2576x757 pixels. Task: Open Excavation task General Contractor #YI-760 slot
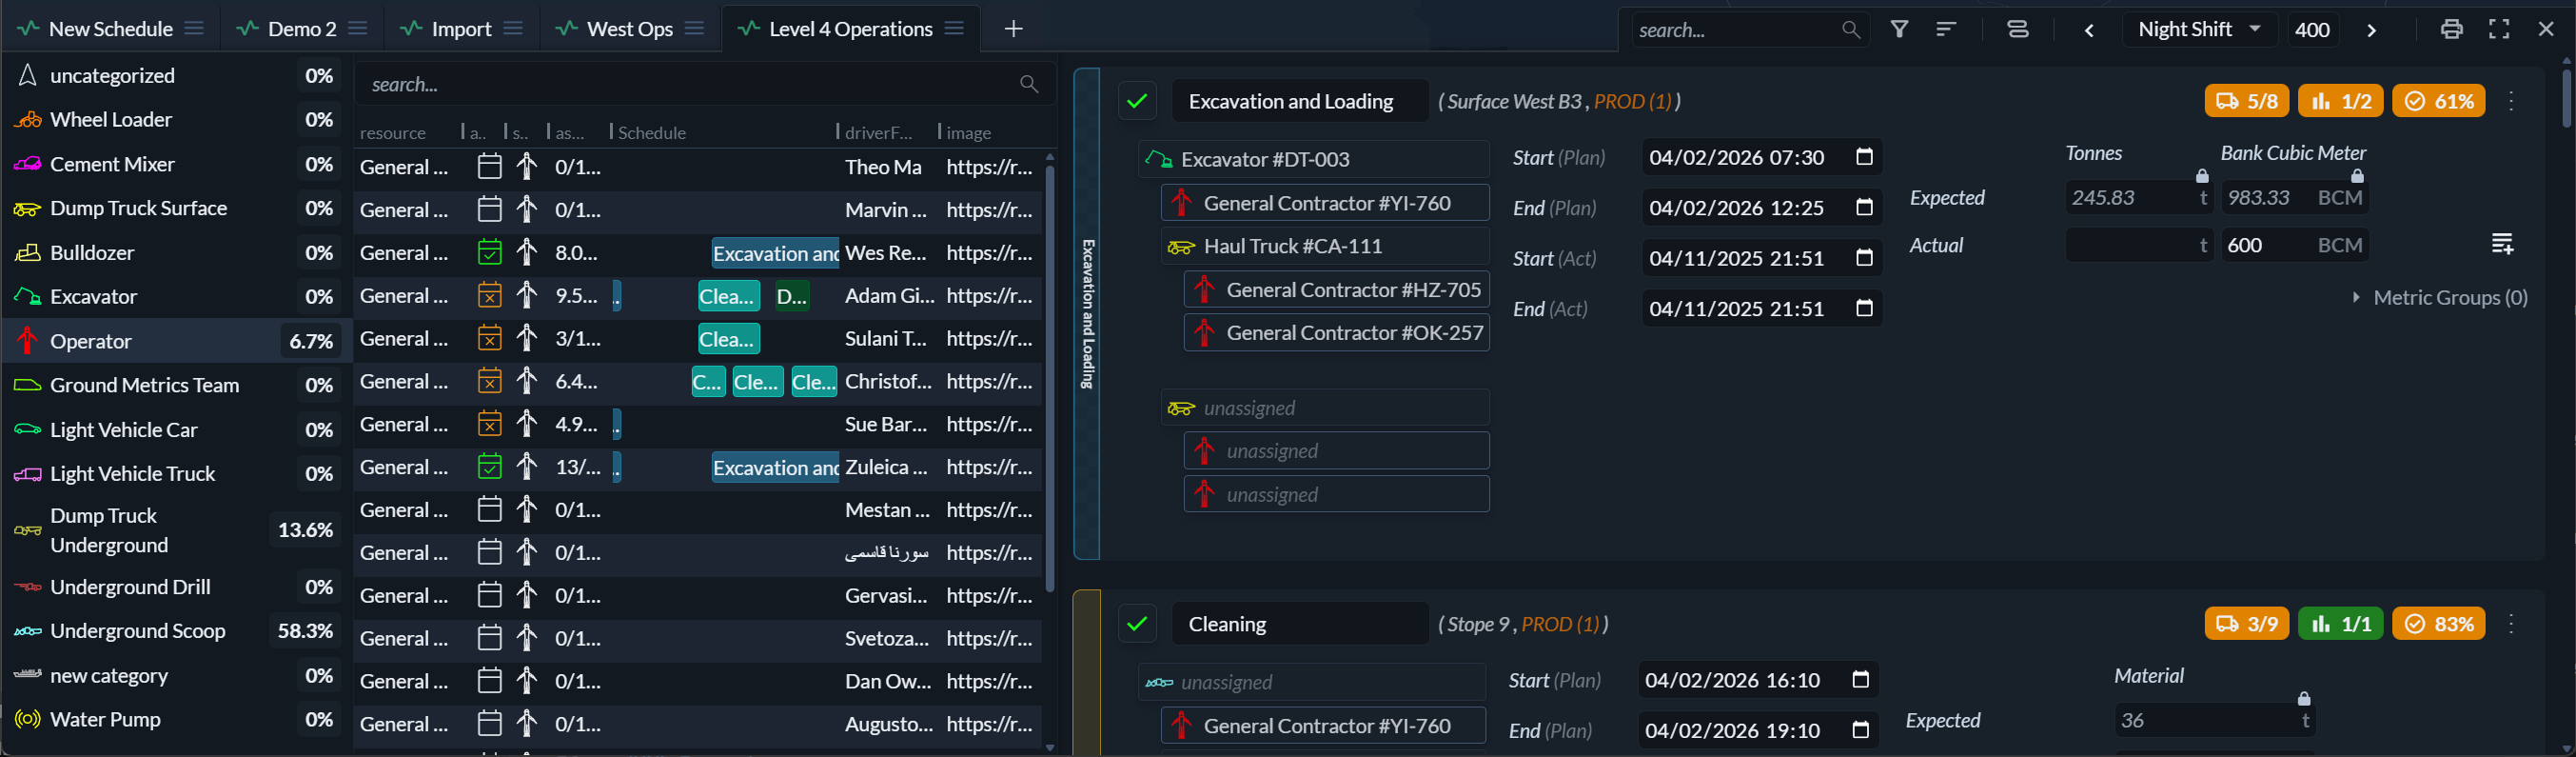(1325, 203)
